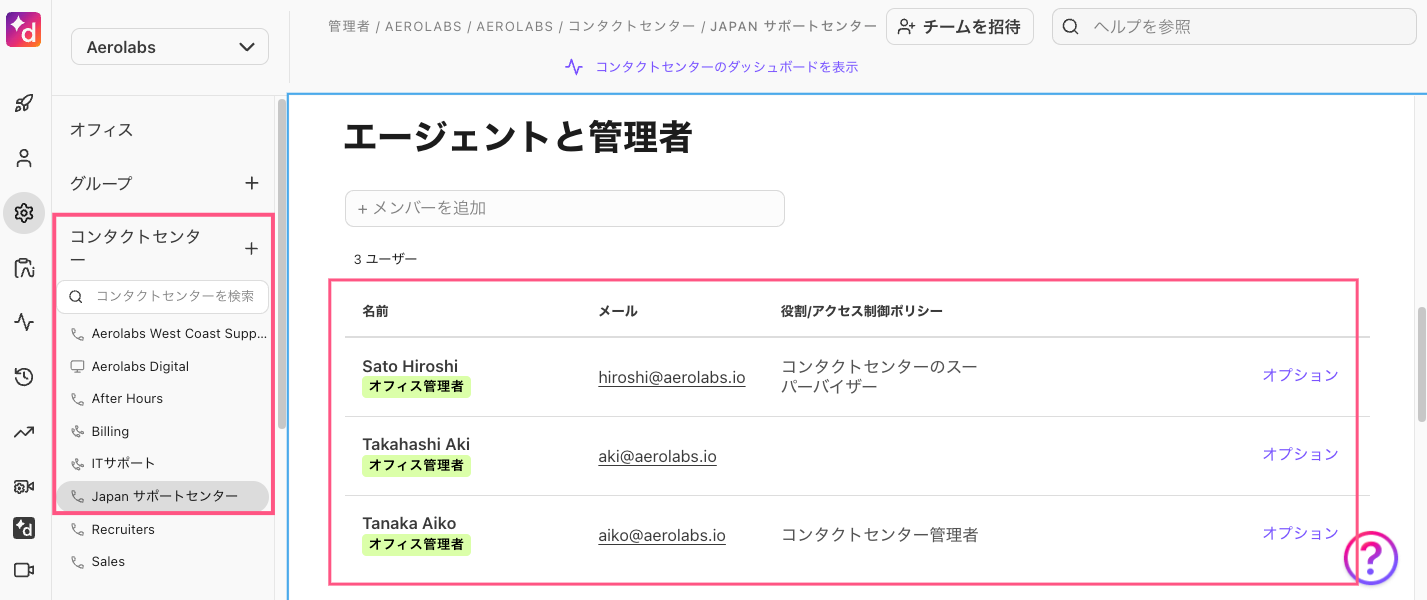
Task: Click コンタクトセンター管理者 role text
Action: click(x=880, y=535)
